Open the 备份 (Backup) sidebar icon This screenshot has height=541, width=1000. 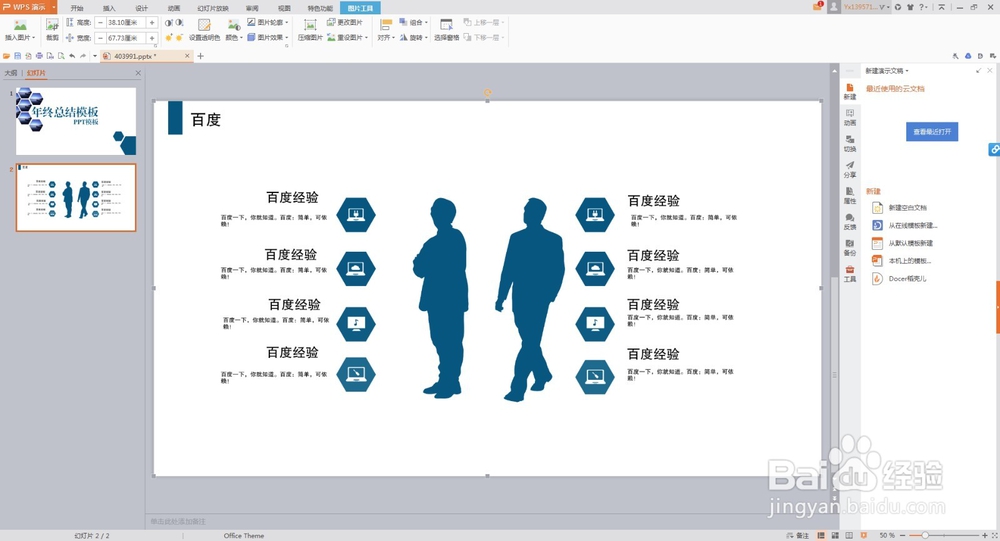(849, 248)
